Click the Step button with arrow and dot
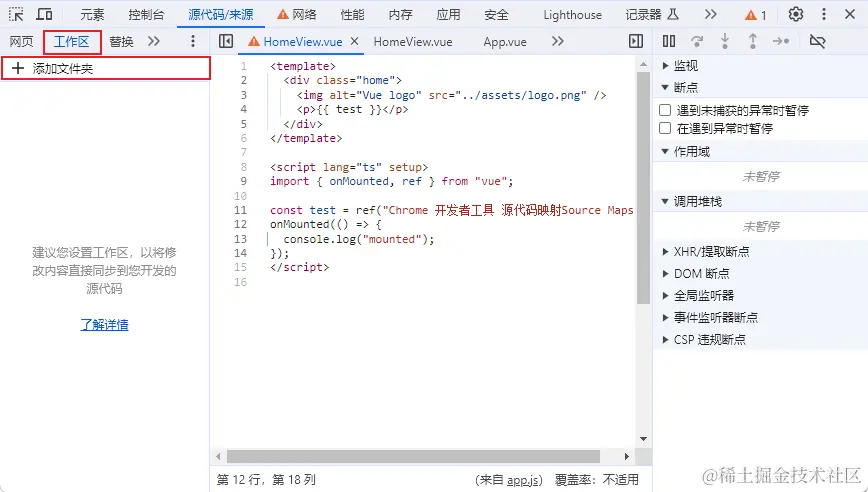 coord(781,41)
